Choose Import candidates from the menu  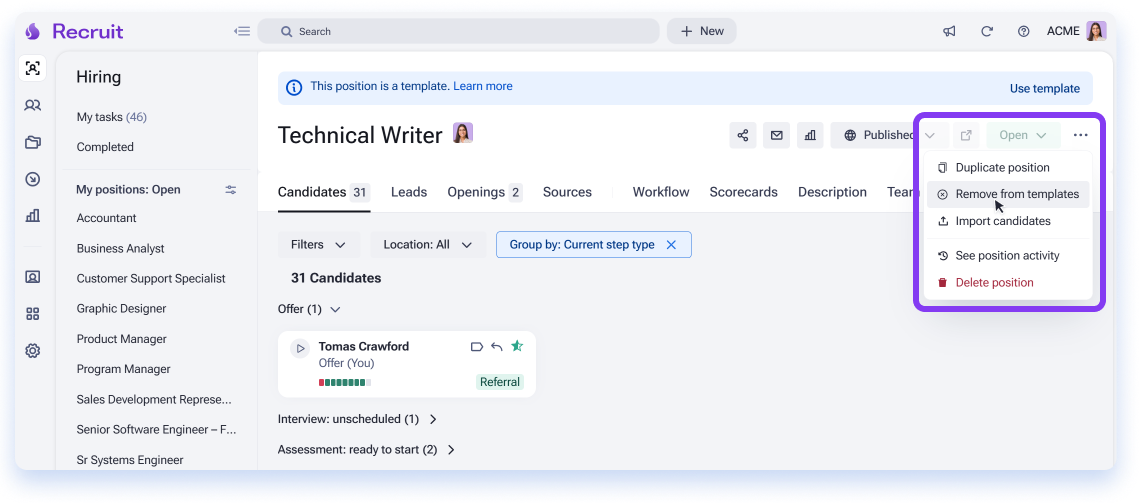(x=1008, y=221)
